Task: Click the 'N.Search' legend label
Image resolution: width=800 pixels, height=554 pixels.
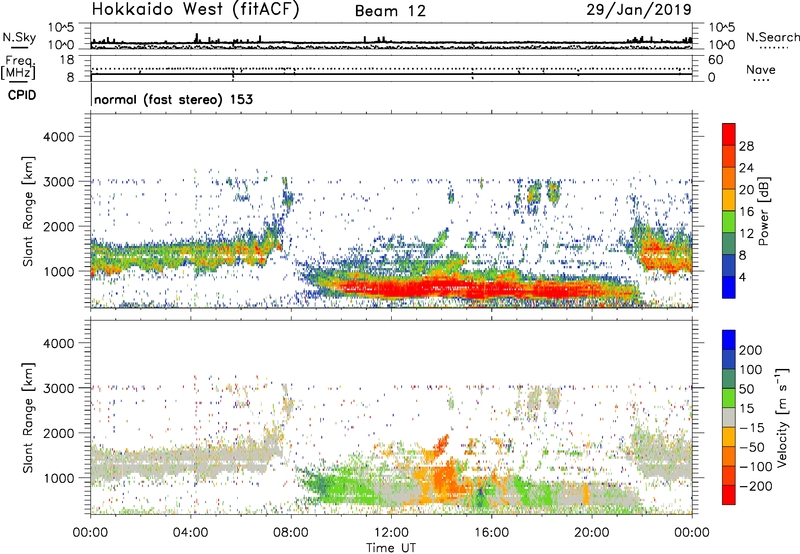Action: 772,37
